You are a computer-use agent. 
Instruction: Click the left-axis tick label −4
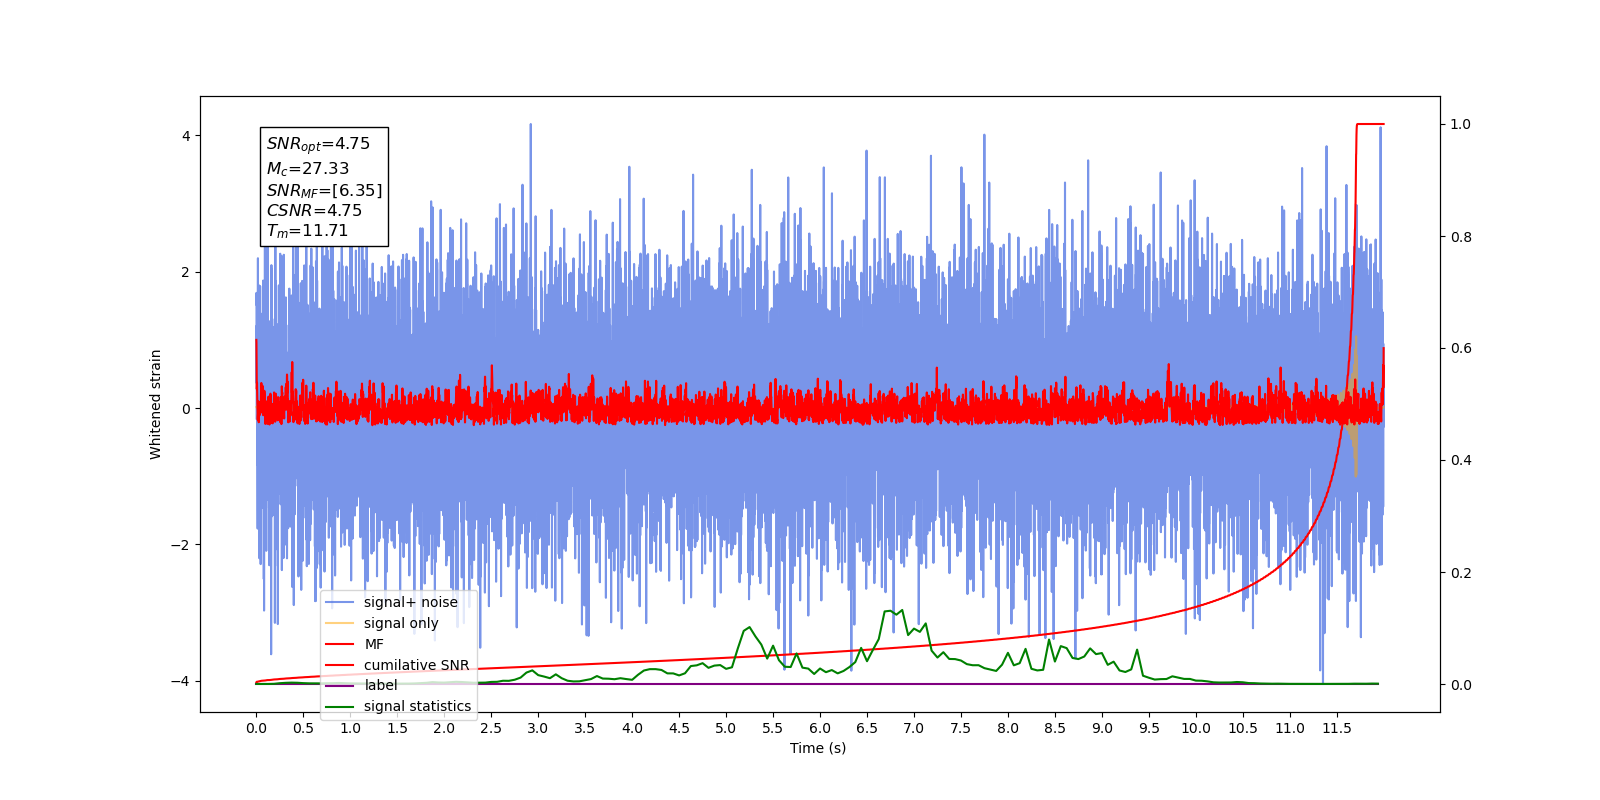point(179,681)
